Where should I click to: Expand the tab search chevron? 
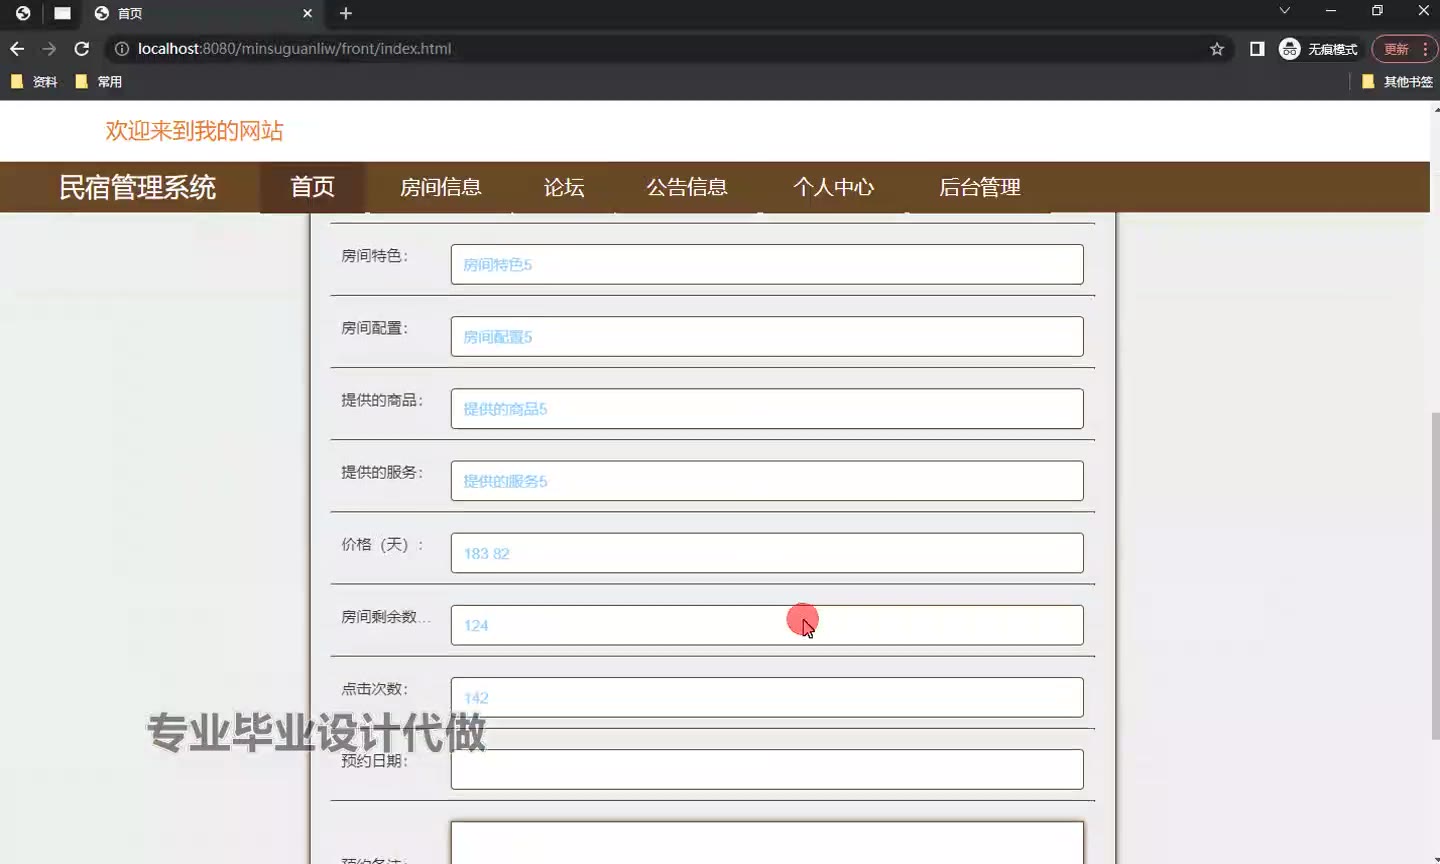pos(1285,11)
